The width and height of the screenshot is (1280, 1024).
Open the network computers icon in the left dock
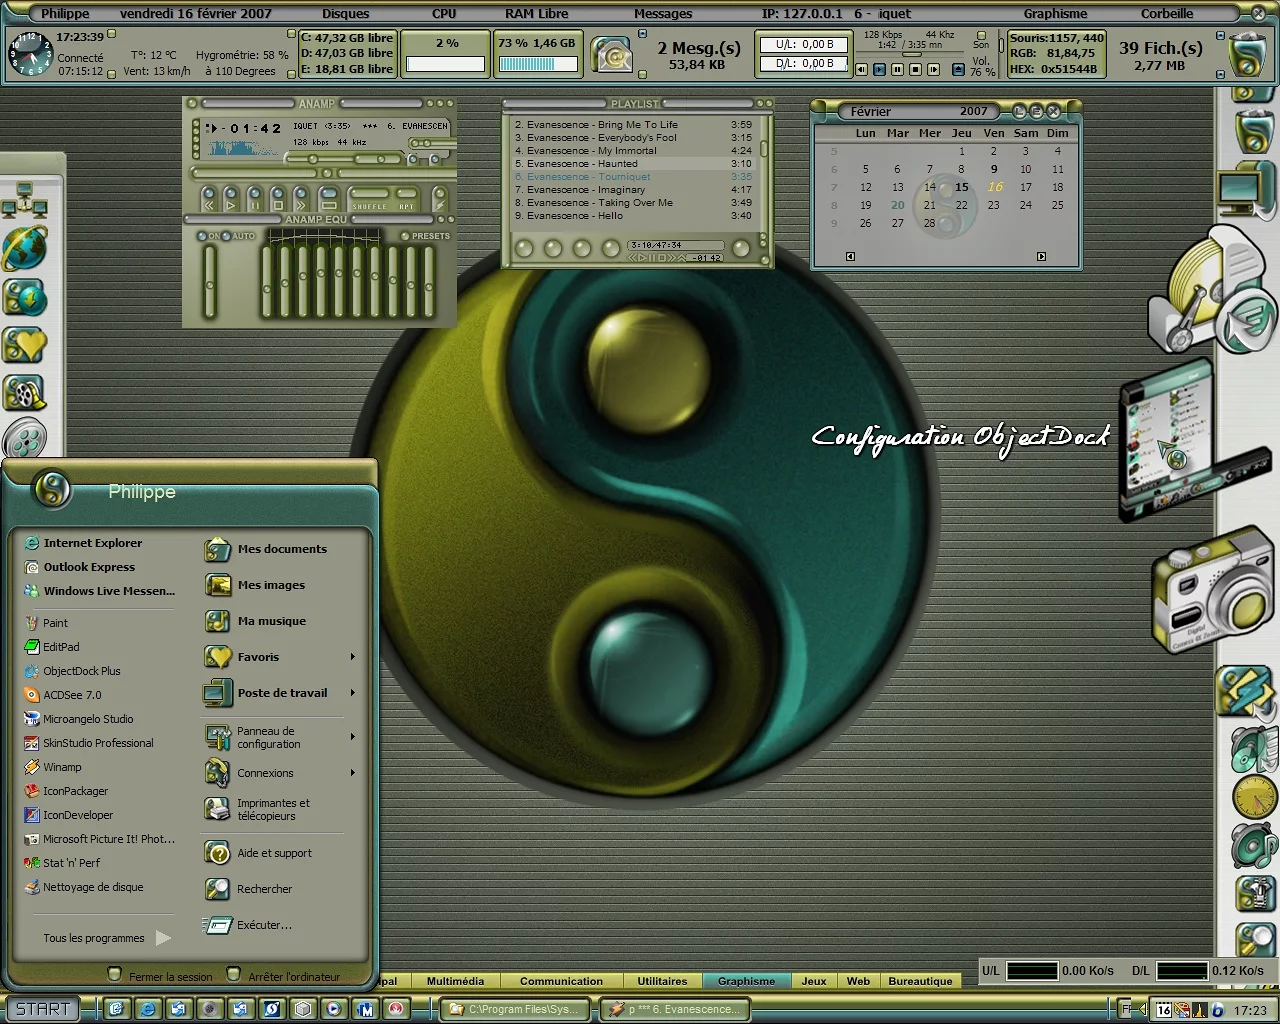tap(24, 199)
